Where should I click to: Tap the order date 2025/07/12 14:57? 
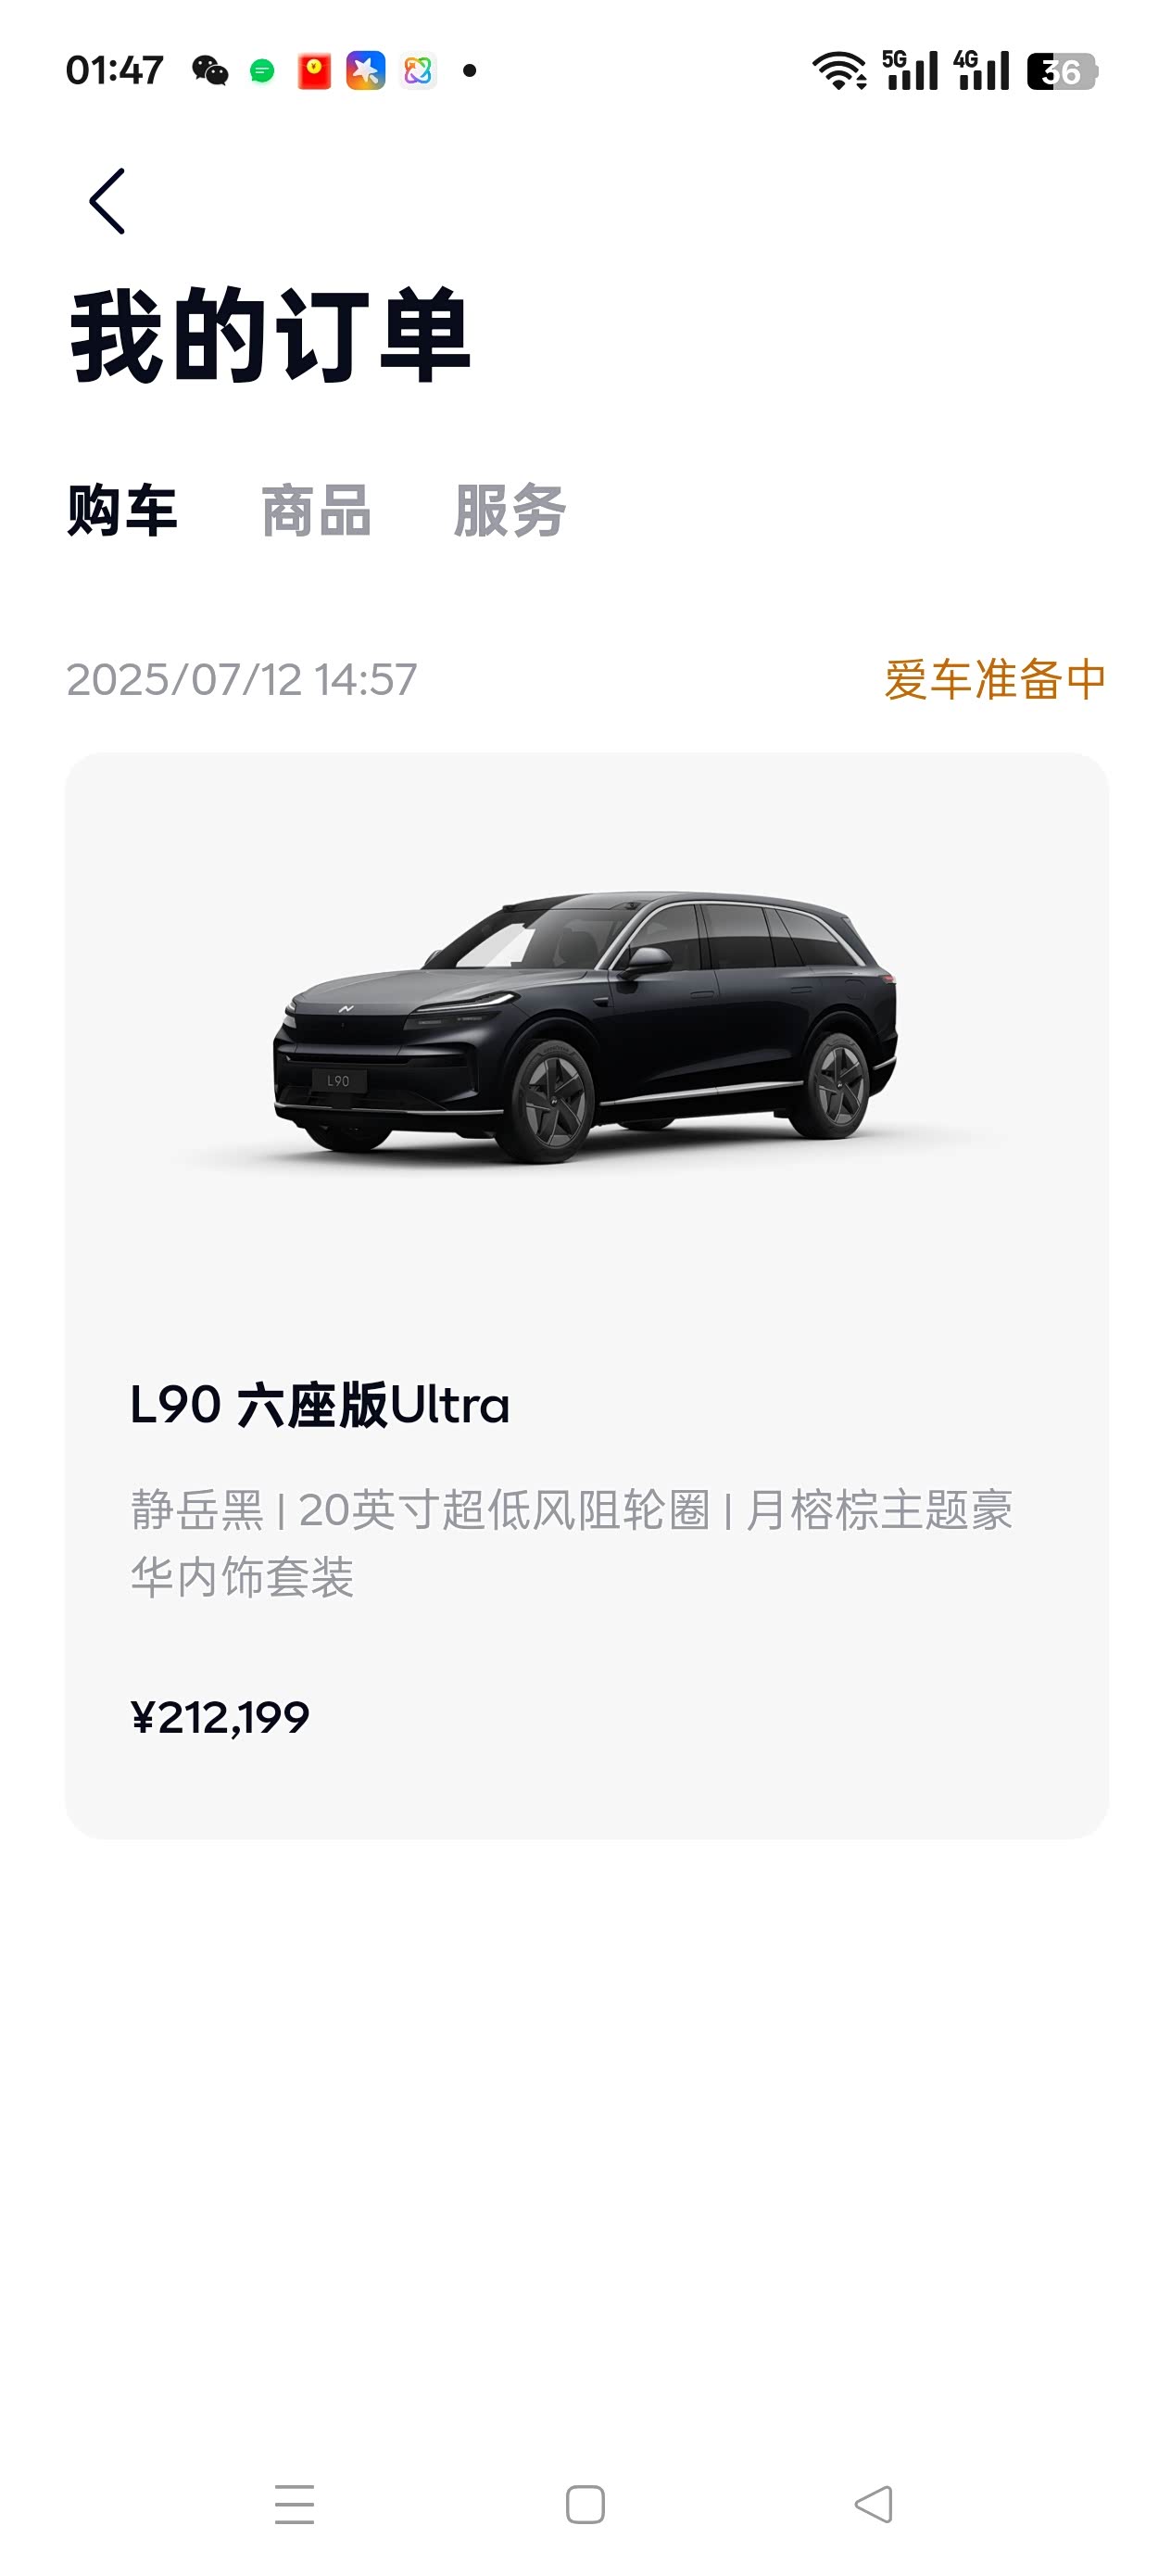(241, 680)
